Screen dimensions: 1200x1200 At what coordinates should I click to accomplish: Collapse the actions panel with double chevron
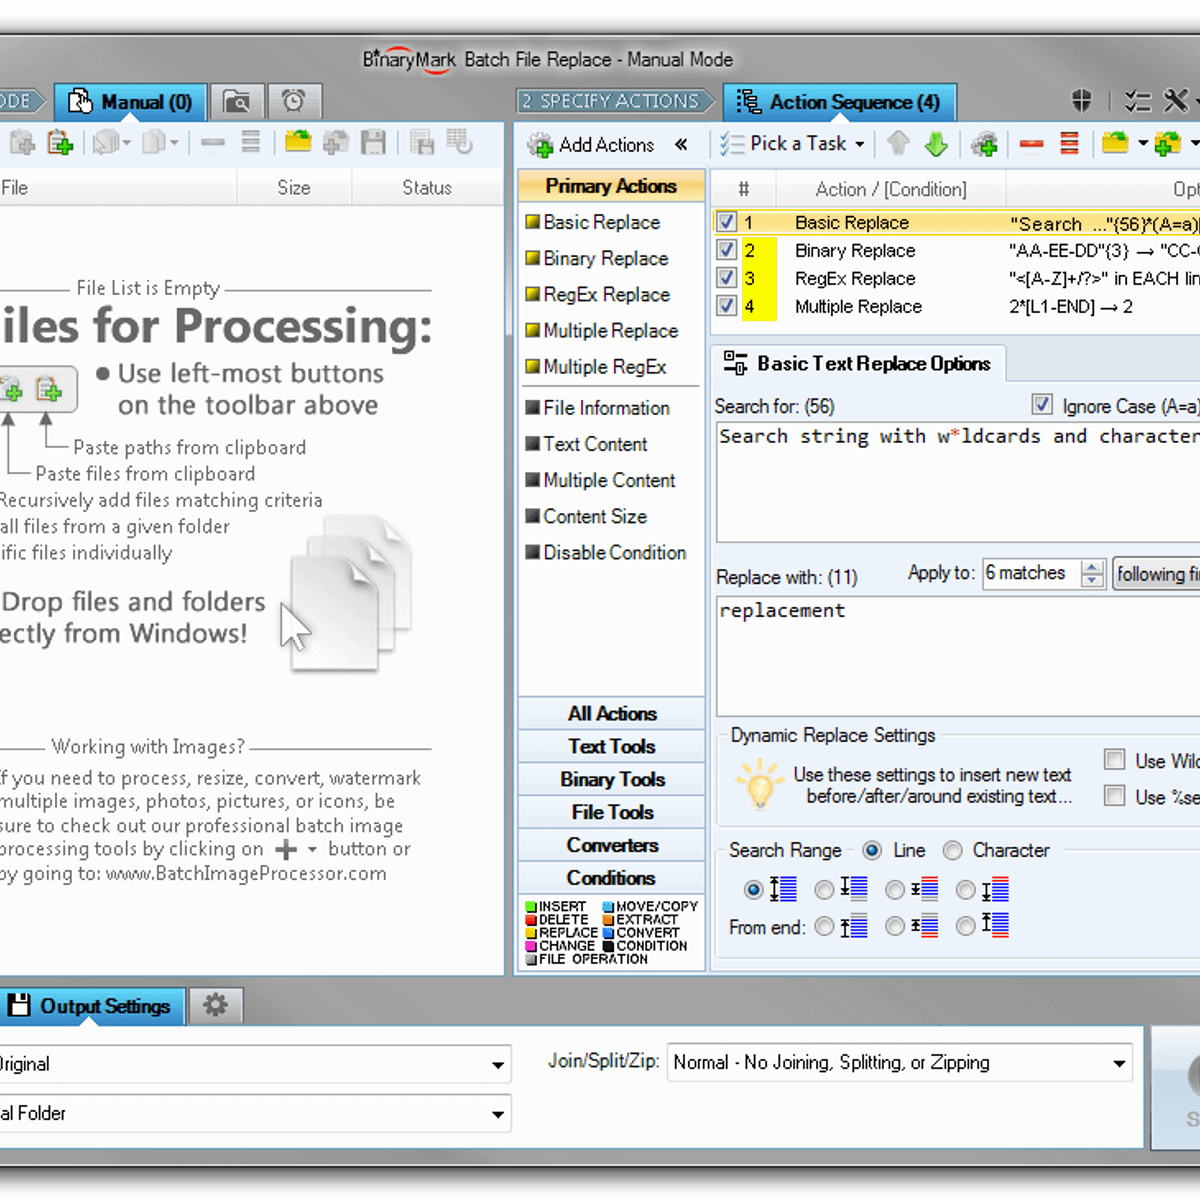(681, 144)
